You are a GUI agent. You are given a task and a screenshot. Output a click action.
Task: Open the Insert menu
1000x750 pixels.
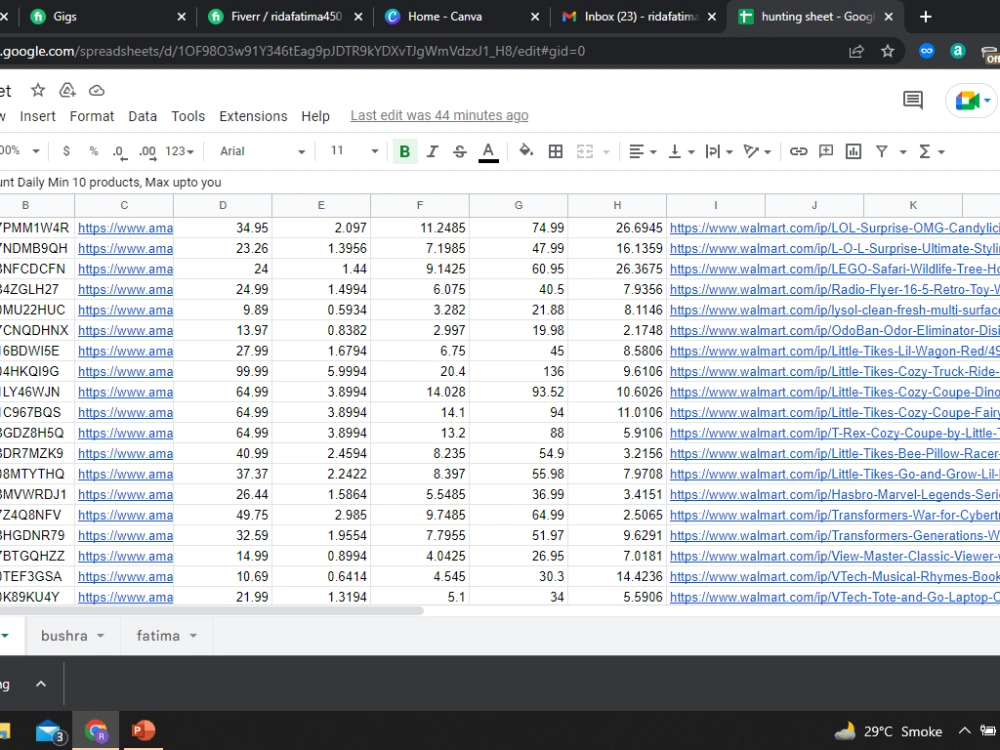(x=37, y=116)
